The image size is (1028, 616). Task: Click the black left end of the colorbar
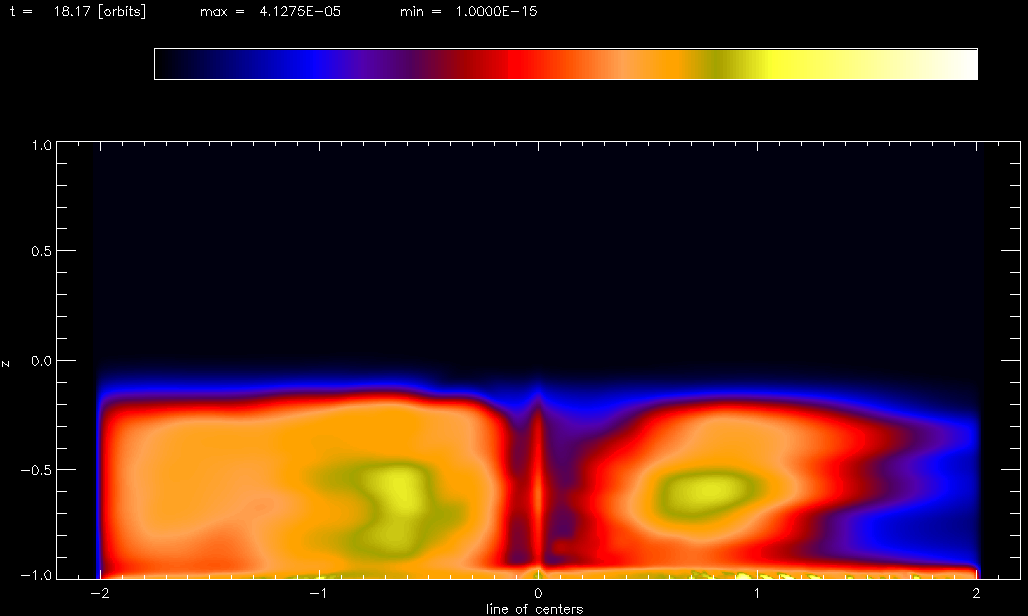pyautogui.click(x=168, y=64)
